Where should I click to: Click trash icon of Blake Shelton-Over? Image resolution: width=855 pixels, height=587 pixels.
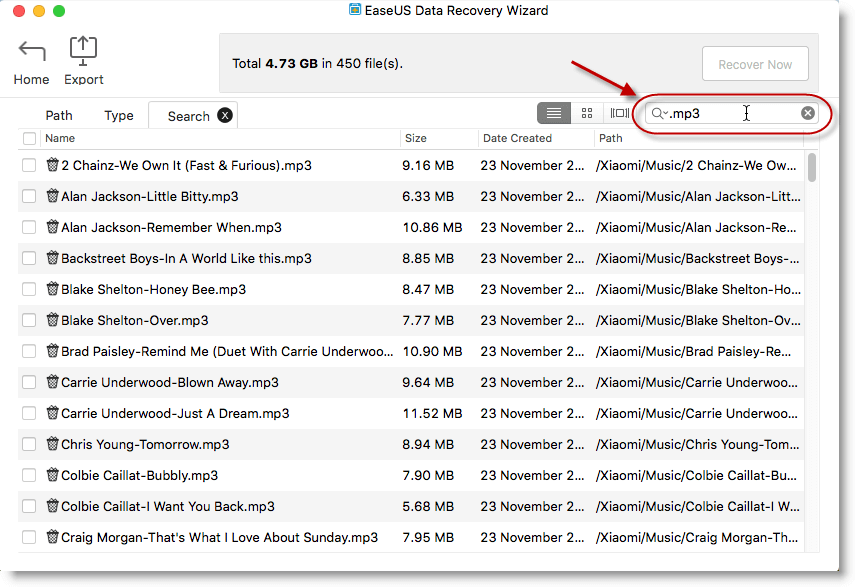(x=52, y=320)
